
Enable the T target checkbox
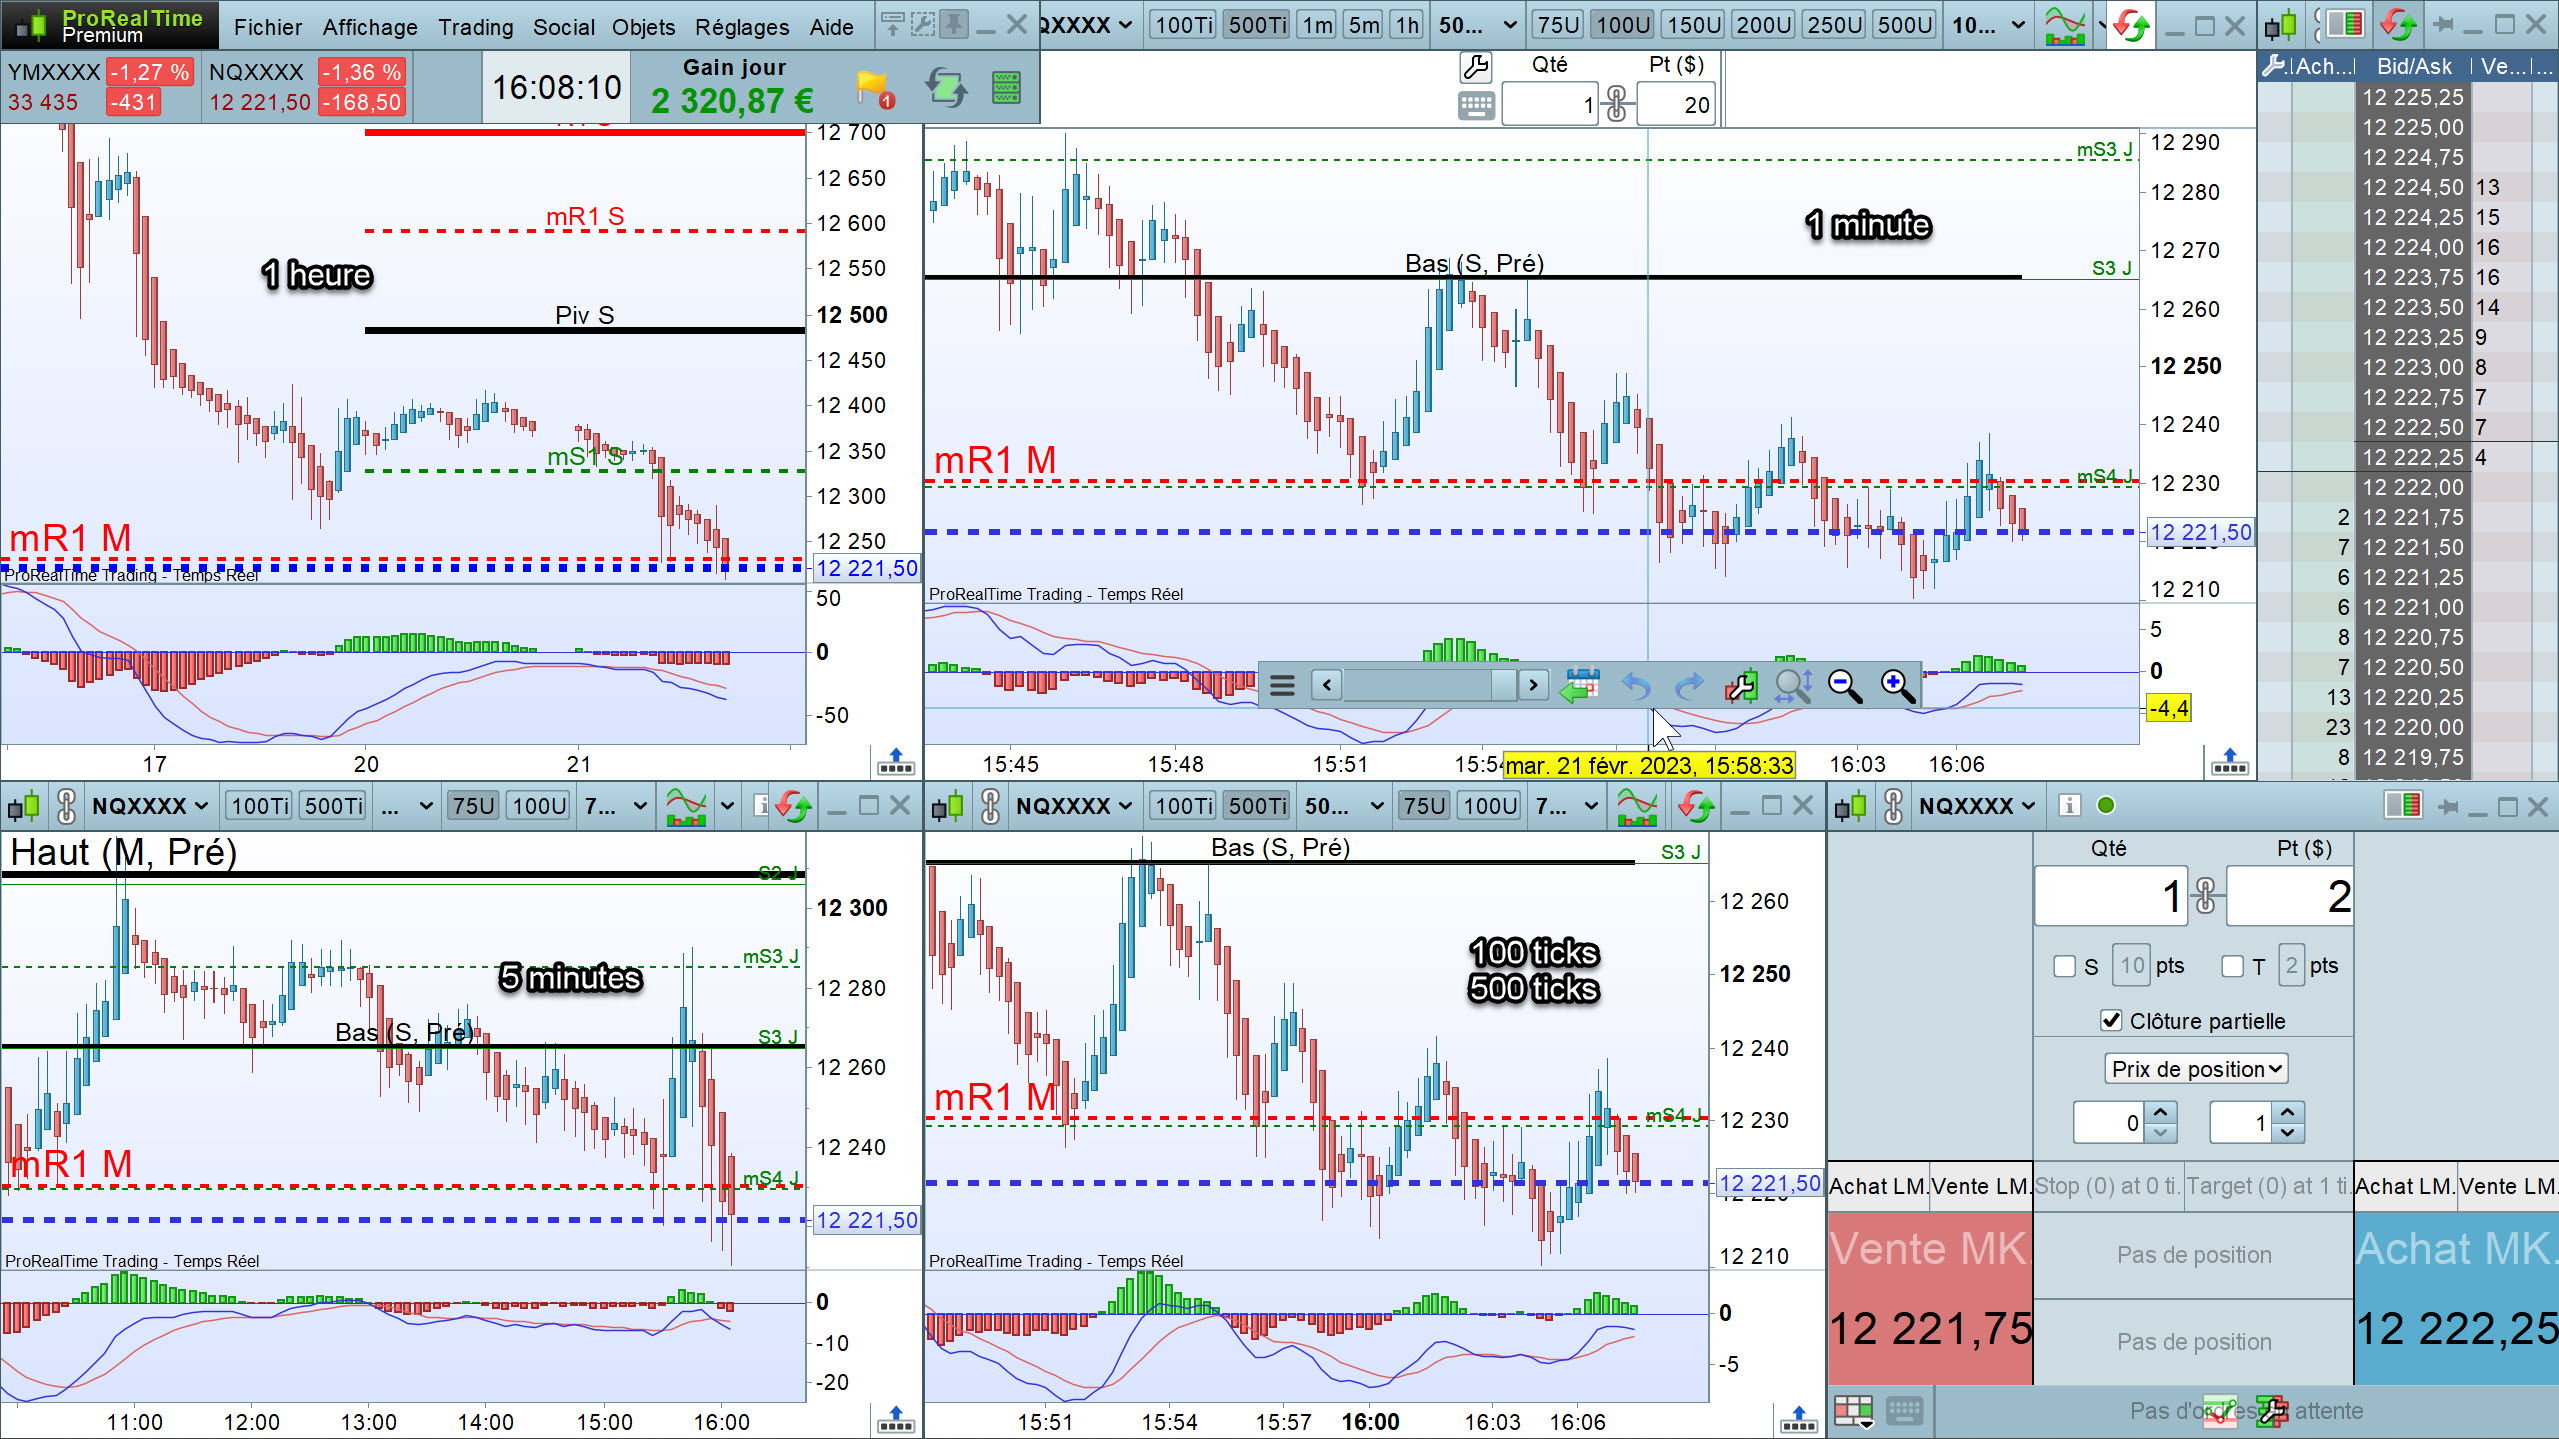pos(2232,966)
